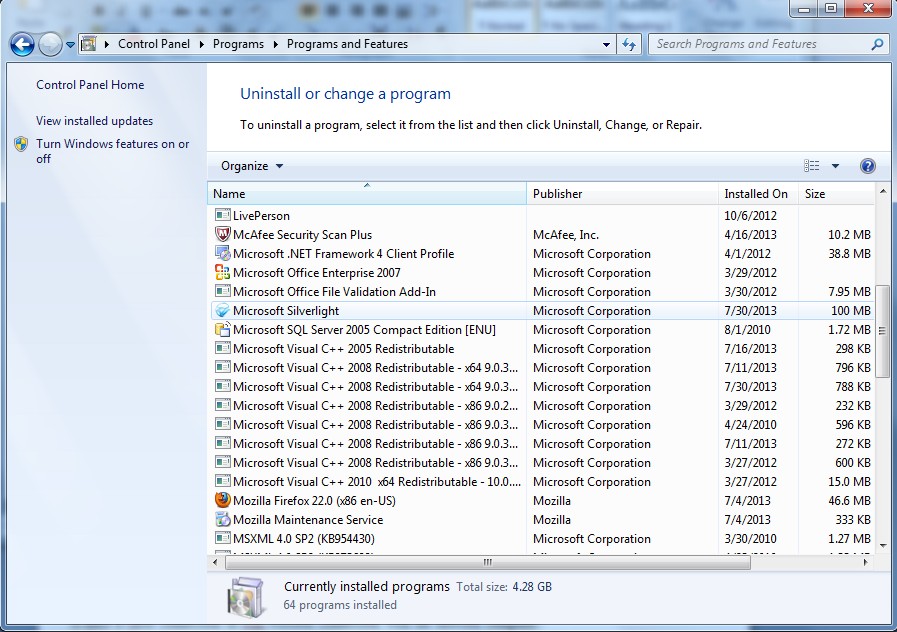897x632 pixels.
Task: Click the Forward navigation arrow button
Action: tap(50, 44)
